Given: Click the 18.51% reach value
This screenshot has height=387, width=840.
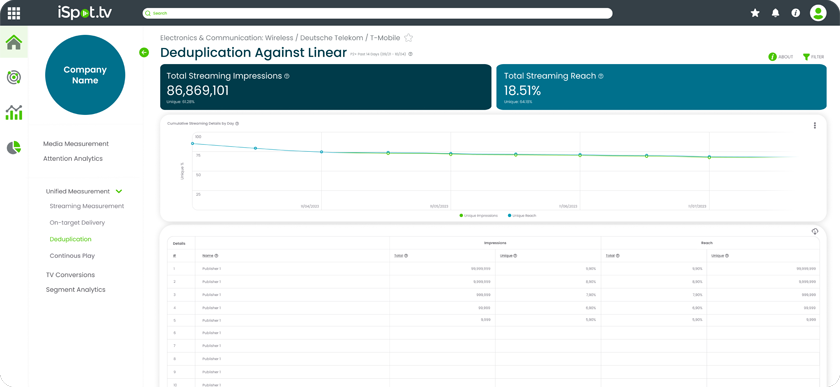Looking at the screenshot, I should (522, 91).
